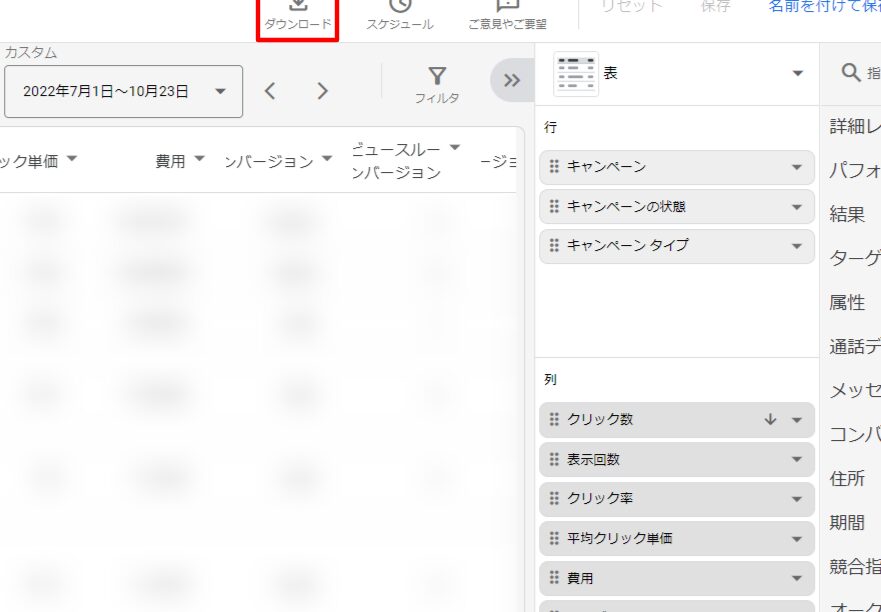Collapse the panel with double-chevron button
This screenshot has height=612, width=881.
click(512, 81)
